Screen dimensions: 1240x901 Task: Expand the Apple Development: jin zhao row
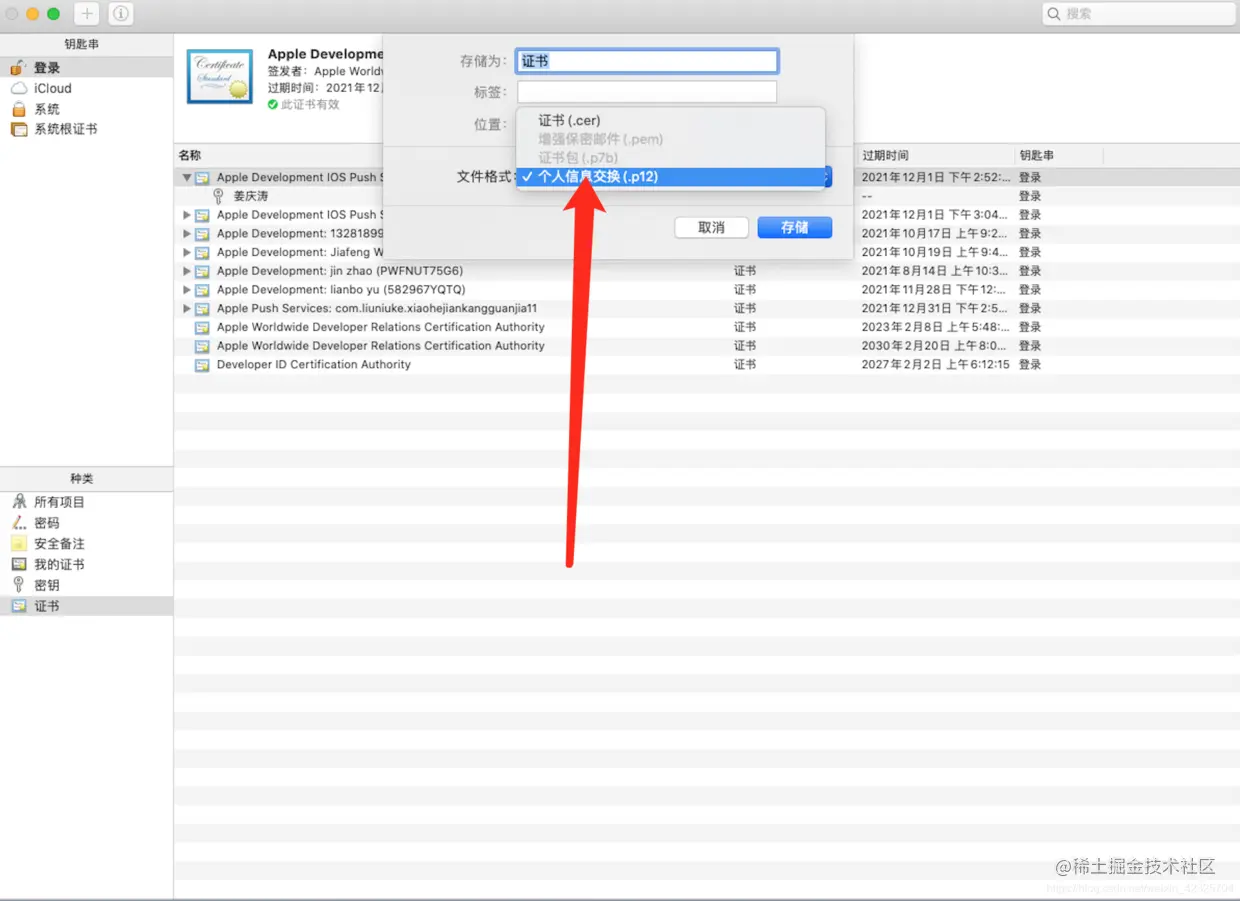coord(186,271)
